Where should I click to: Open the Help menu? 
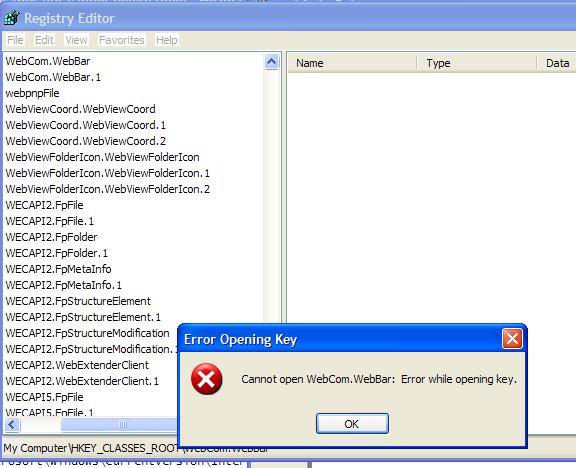(x=167, y=40)
